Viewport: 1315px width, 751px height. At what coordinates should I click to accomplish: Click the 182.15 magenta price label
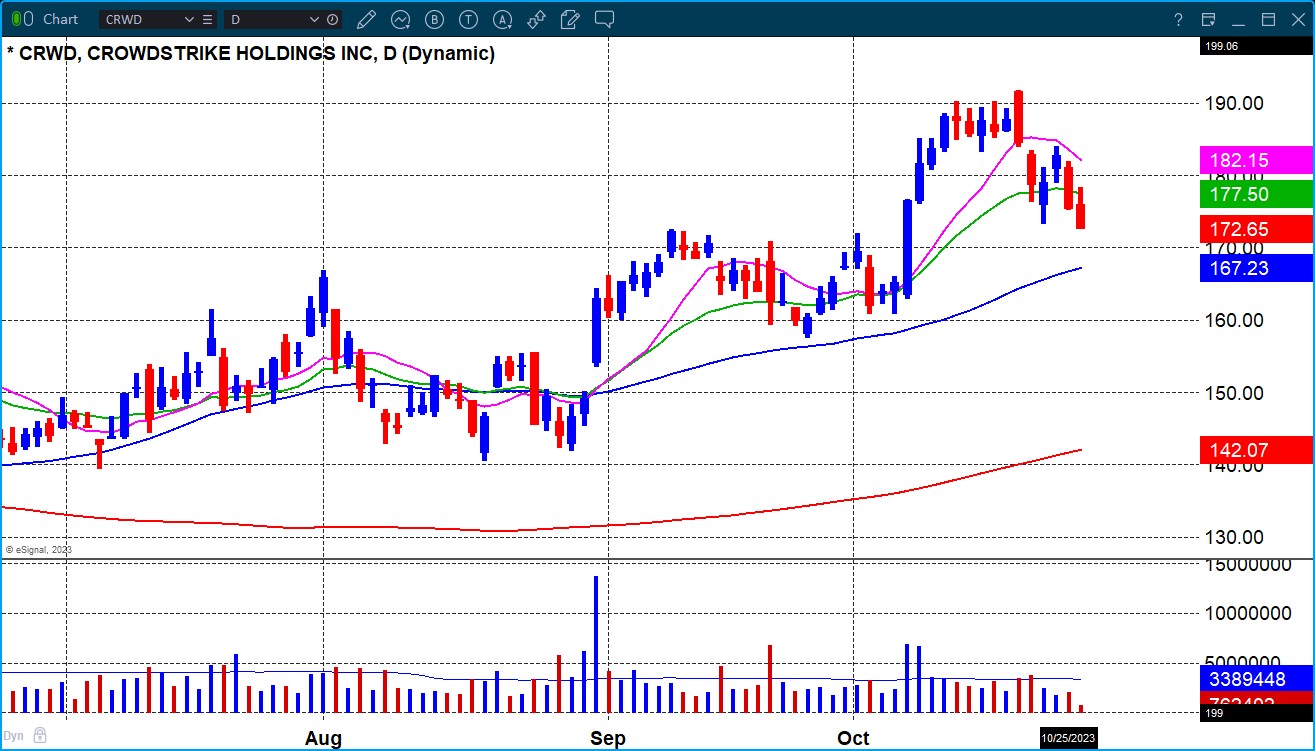(x=1256, y=160)
